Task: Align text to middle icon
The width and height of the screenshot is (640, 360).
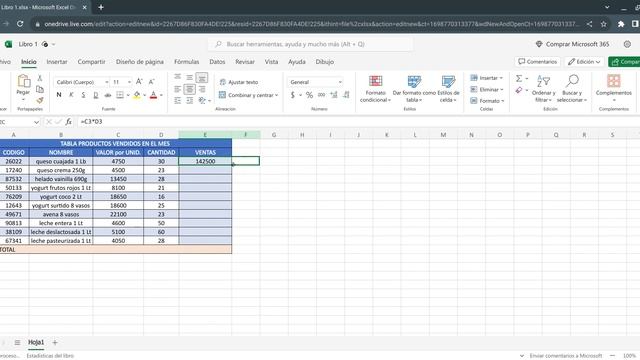Action: tap(189, 77)
